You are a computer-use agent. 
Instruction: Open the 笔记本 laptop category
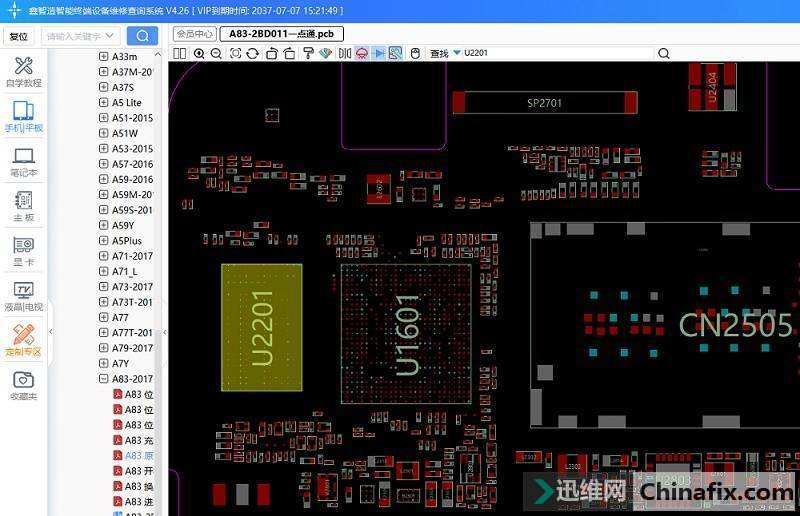pos(24,163)
